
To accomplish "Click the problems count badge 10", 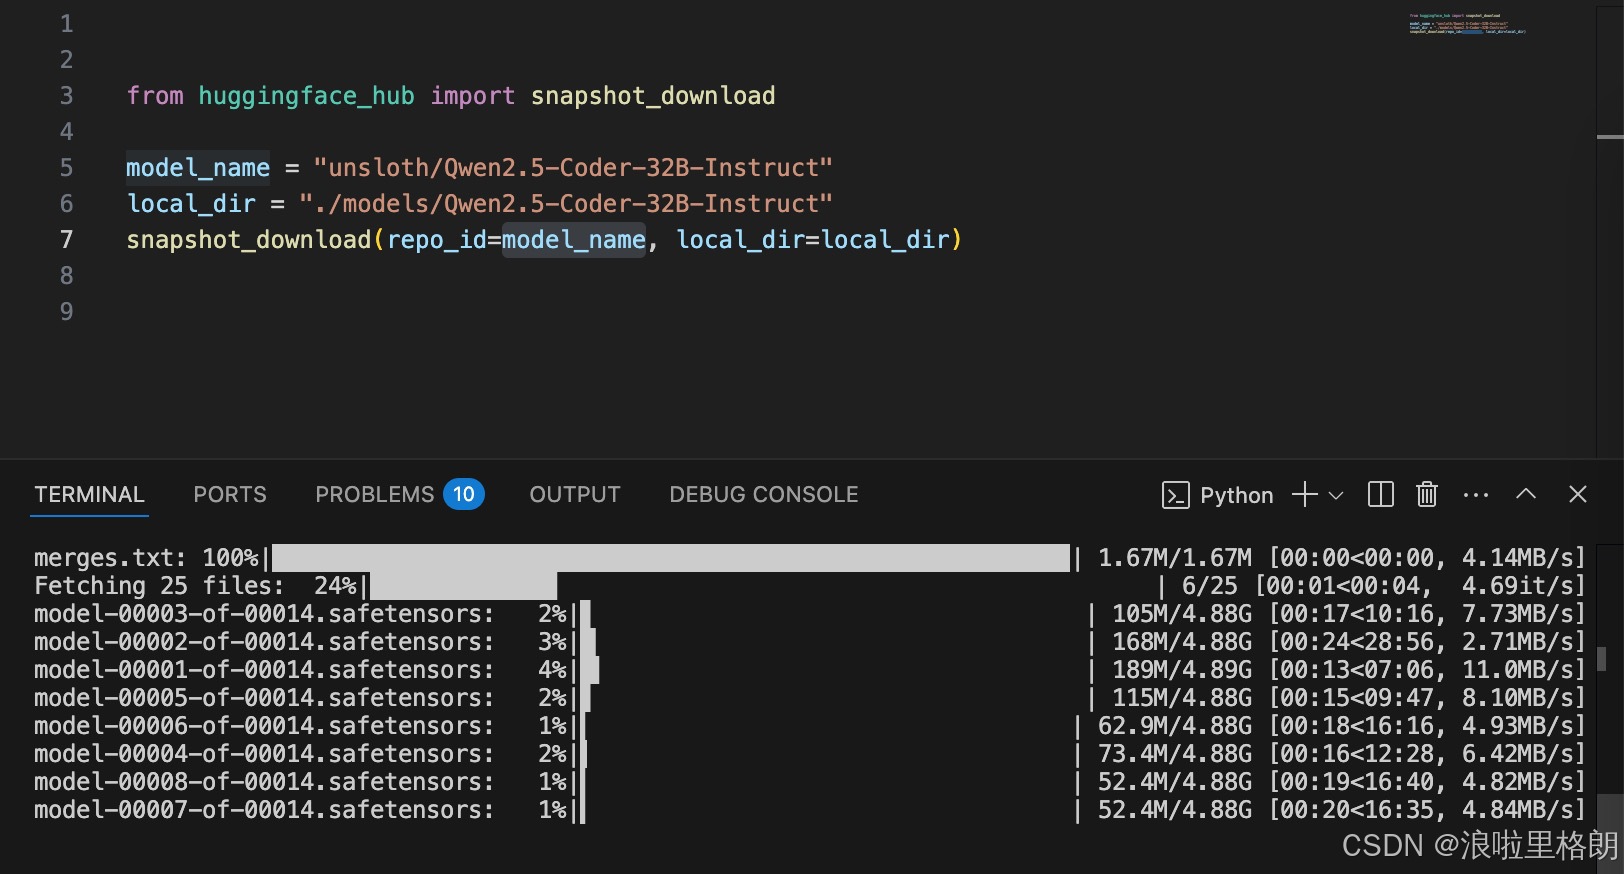I will point(464,494).
